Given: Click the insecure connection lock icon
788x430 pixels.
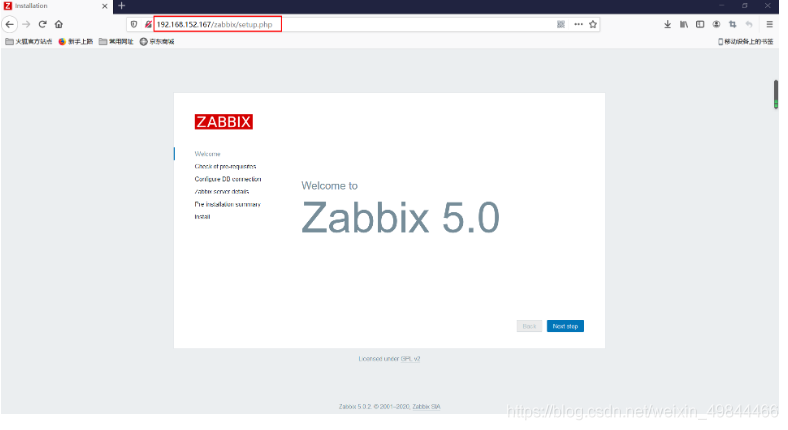Looking at the screenshot, I should (x=148, y=24).
